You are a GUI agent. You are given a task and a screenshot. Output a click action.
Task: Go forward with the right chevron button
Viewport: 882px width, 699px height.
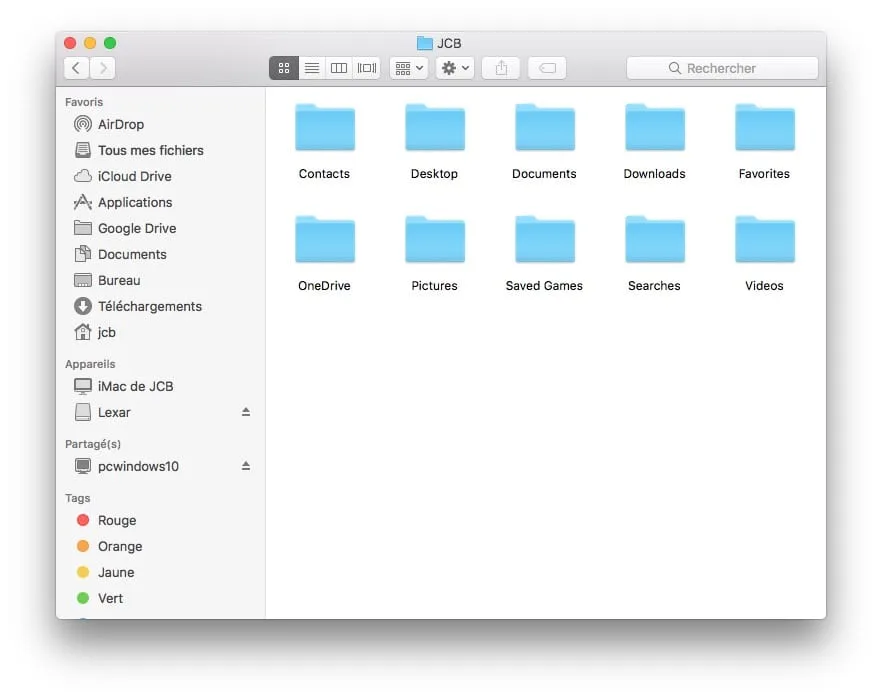click(102, 68)
